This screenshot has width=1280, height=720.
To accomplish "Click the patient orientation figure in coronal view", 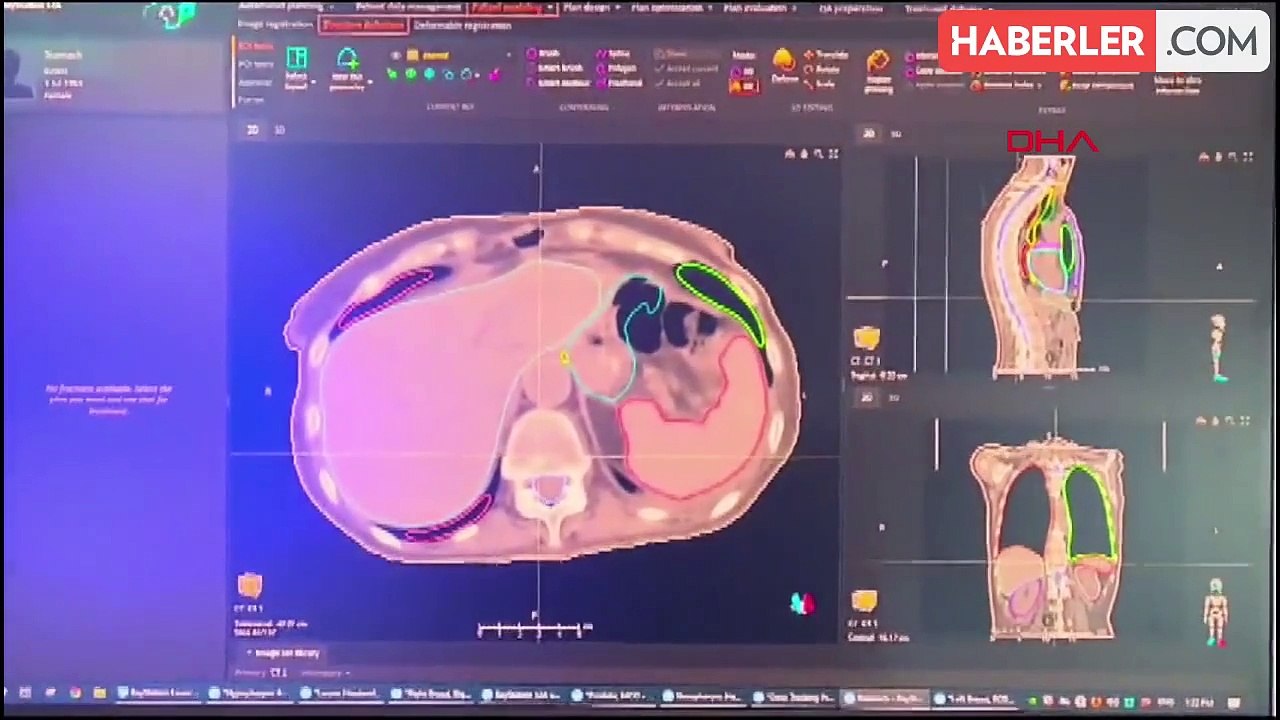I will click(x=1215, y=612).
